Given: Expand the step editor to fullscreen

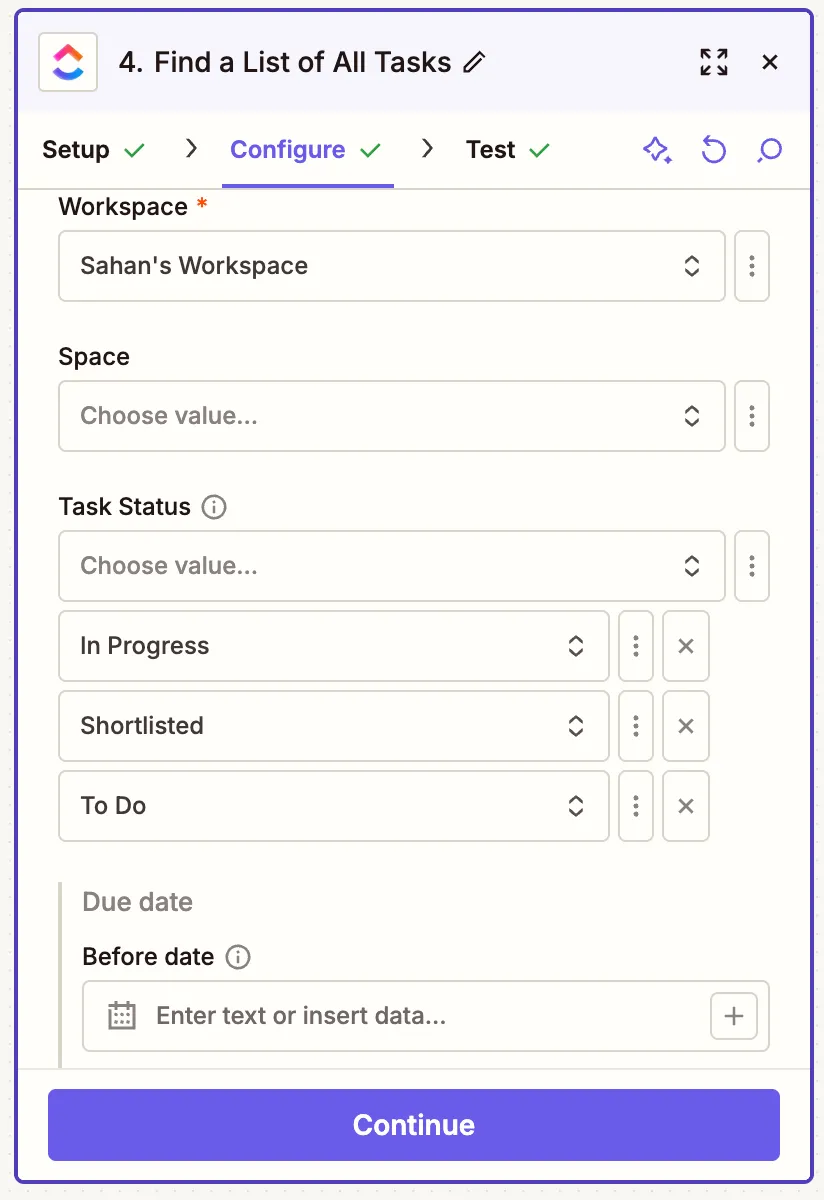Looking at the screenshot, I should pyautogui.click(x=714, y=62).
